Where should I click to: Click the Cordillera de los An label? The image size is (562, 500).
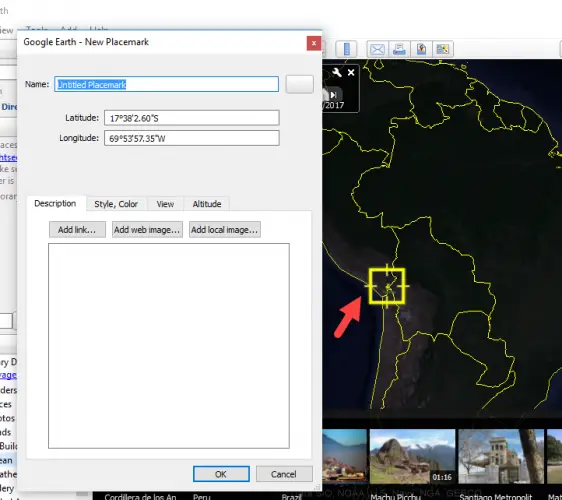(140, 496)
